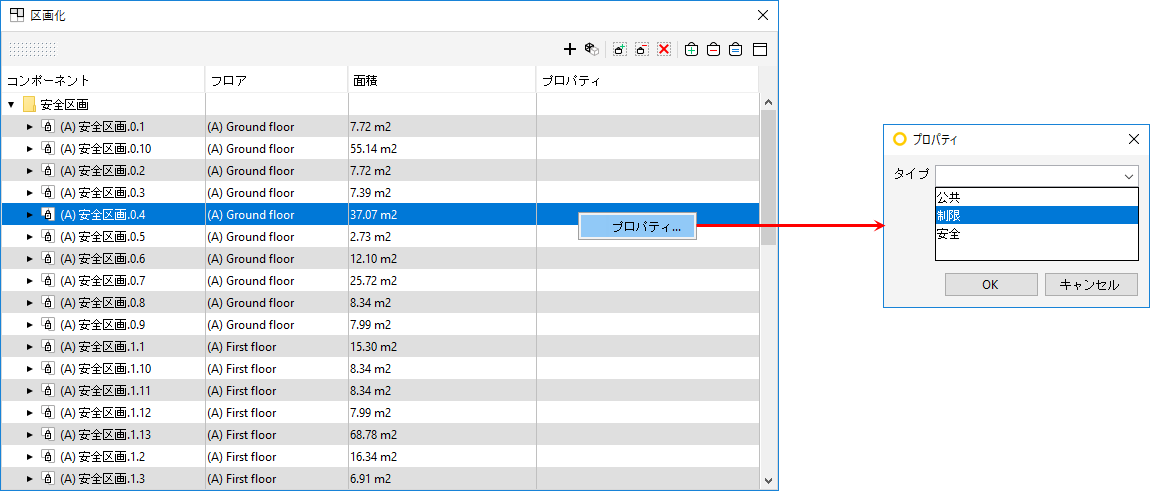Click lock icon of 安全区画.0.4 row

pos(48,215)
